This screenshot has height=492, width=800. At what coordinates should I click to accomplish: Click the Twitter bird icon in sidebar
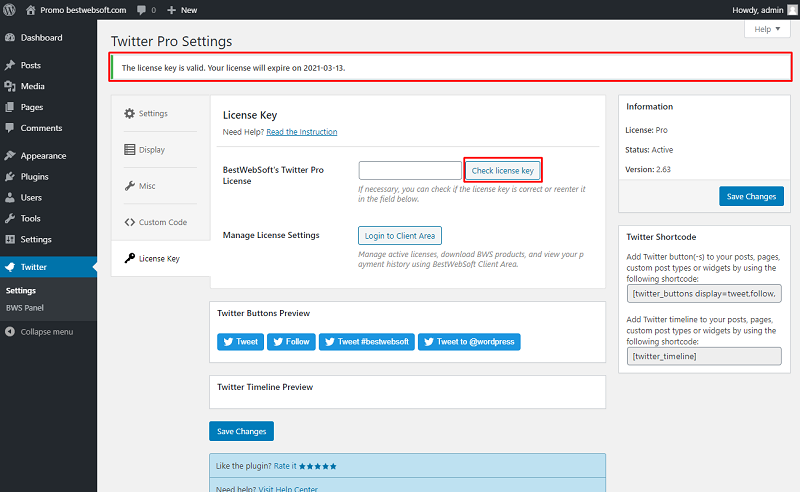pos(10,267)
